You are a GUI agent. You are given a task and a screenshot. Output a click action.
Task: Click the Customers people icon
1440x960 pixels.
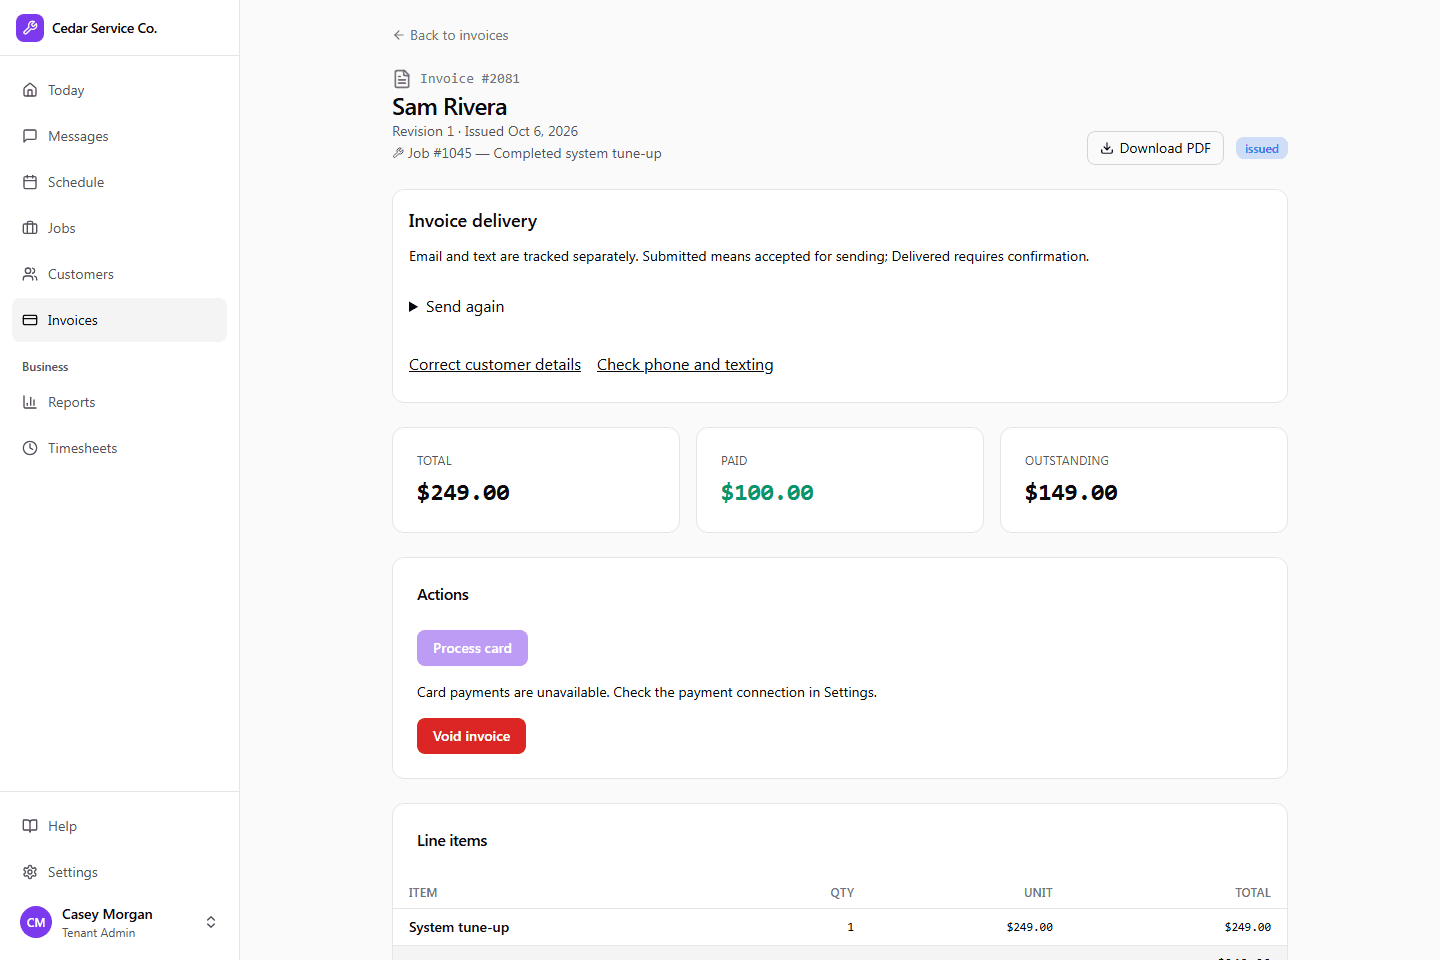(30, 274)
